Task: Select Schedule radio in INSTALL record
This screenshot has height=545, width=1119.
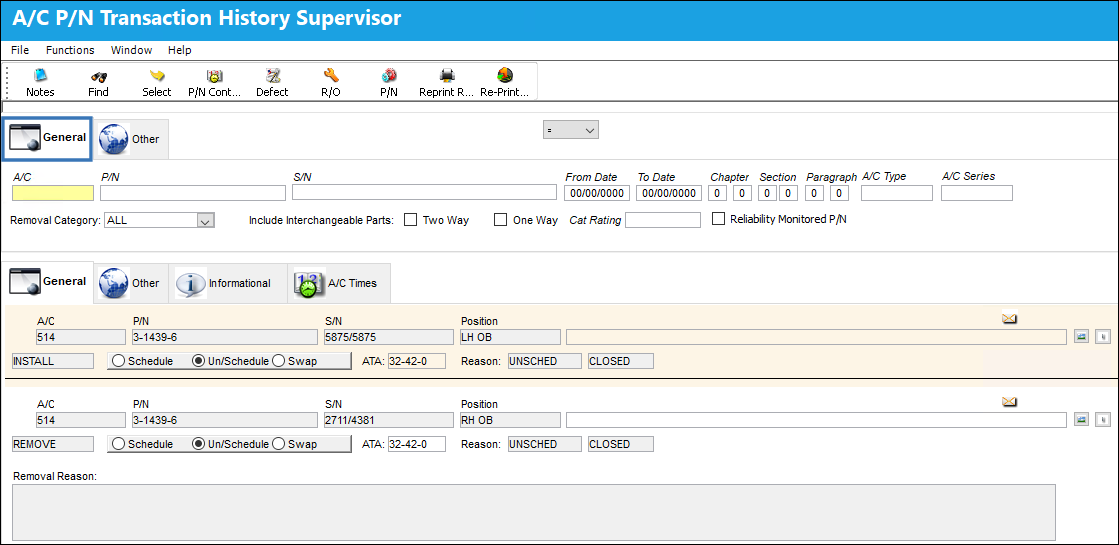Action: coord(119,361)
